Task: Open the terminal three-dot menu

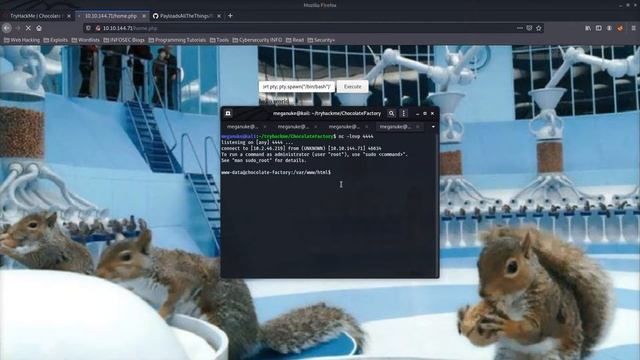Action: tap(404, 113)
